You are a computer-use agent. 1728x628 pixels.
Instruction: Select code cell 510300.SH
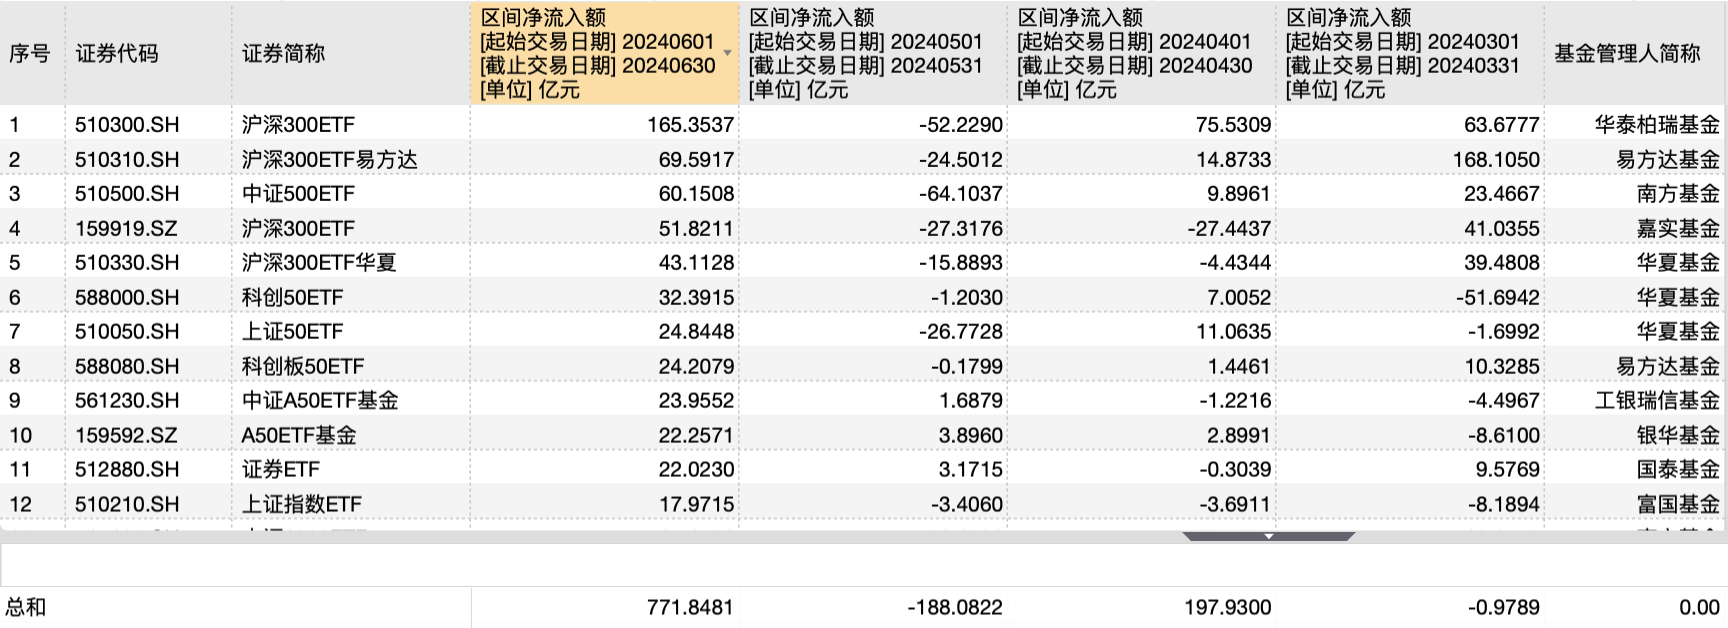click(127, 125)
